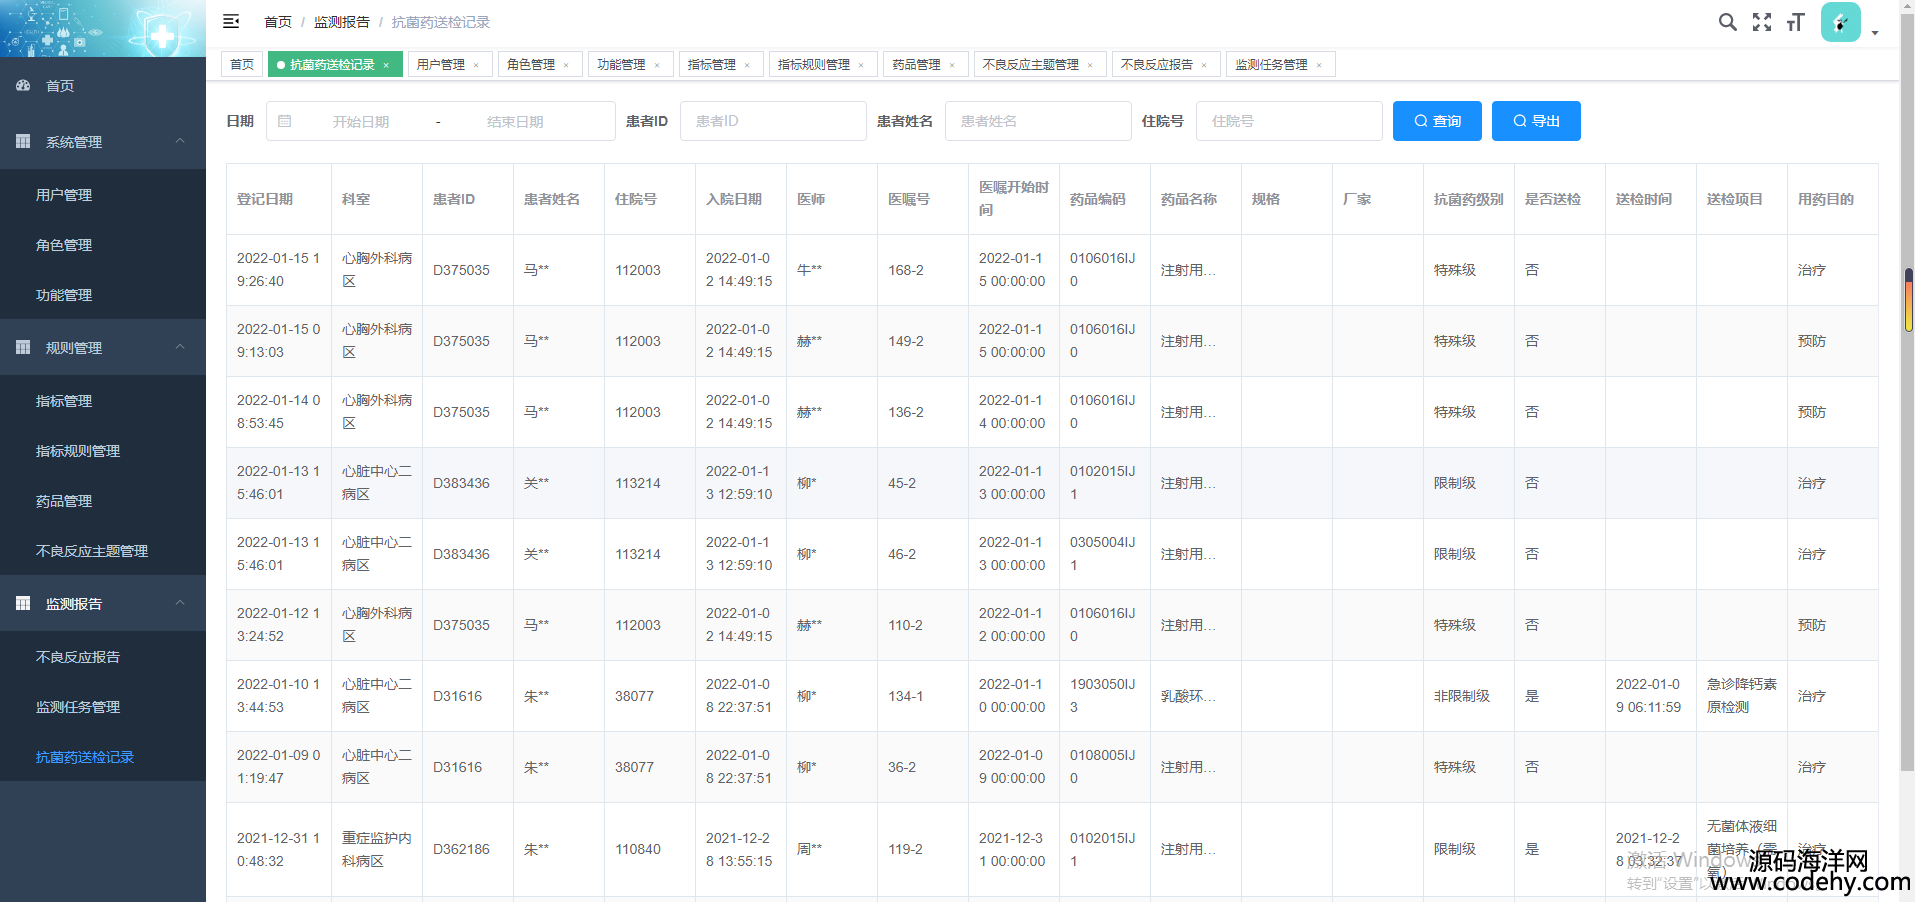Image resolution: width=1915 pixels, height=902 pixels.
Task: Open 药品管理 in the sidebar menu
Action: (x=64, y=501)
